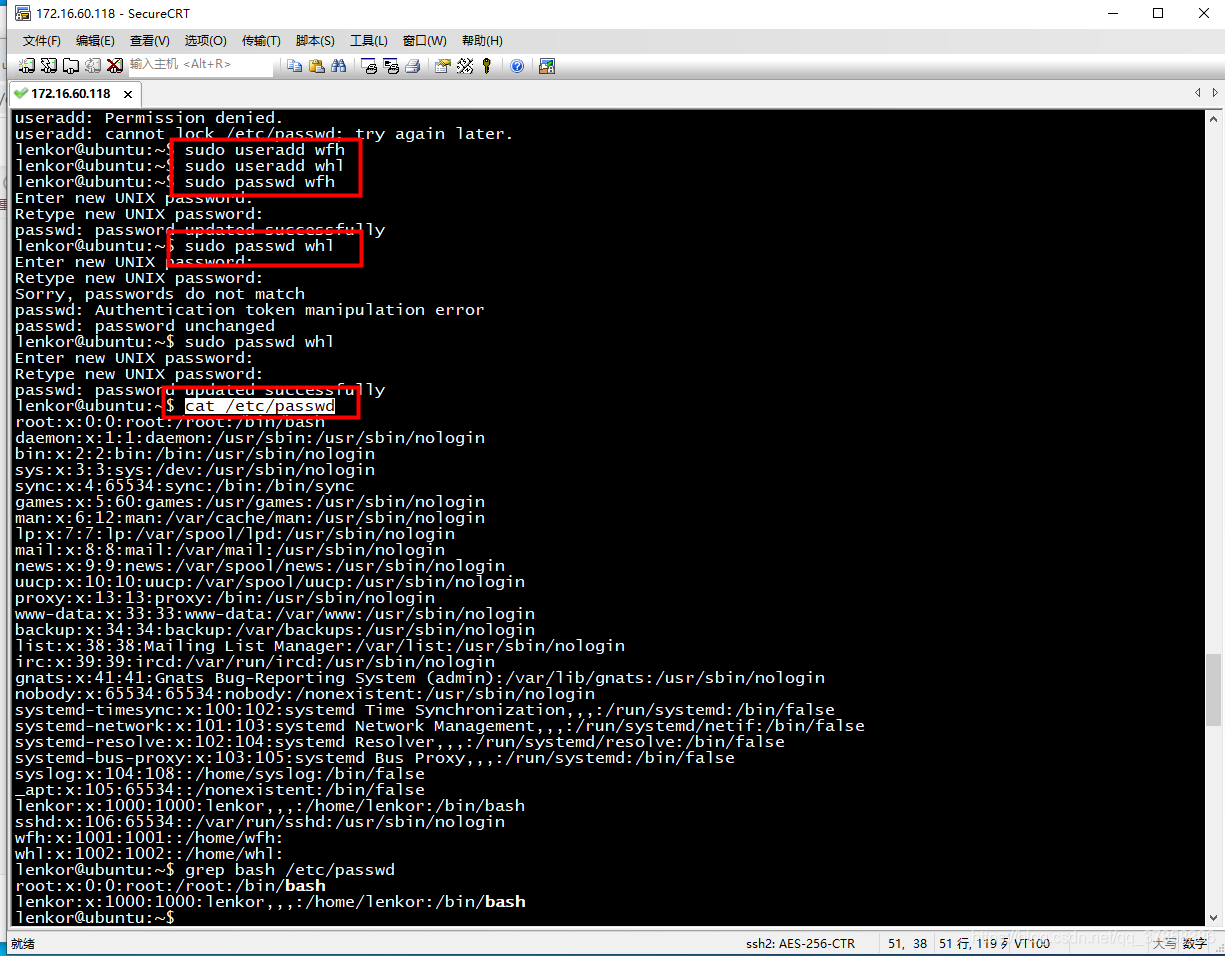
Task: Click tab bar left scroll arrow
Action: (x=1199, y=93)
